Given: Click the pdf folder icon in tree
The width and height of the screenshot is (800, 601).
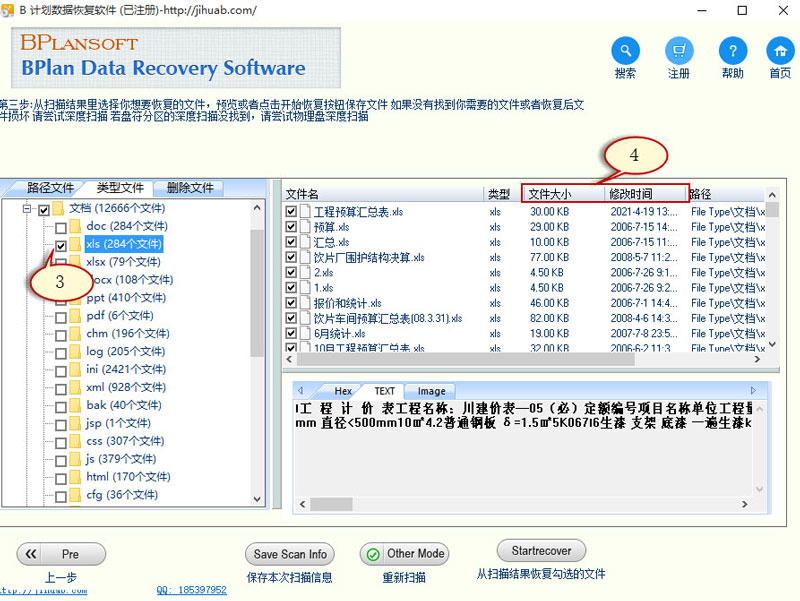Looking at the screenshot, I should (75, 316).
